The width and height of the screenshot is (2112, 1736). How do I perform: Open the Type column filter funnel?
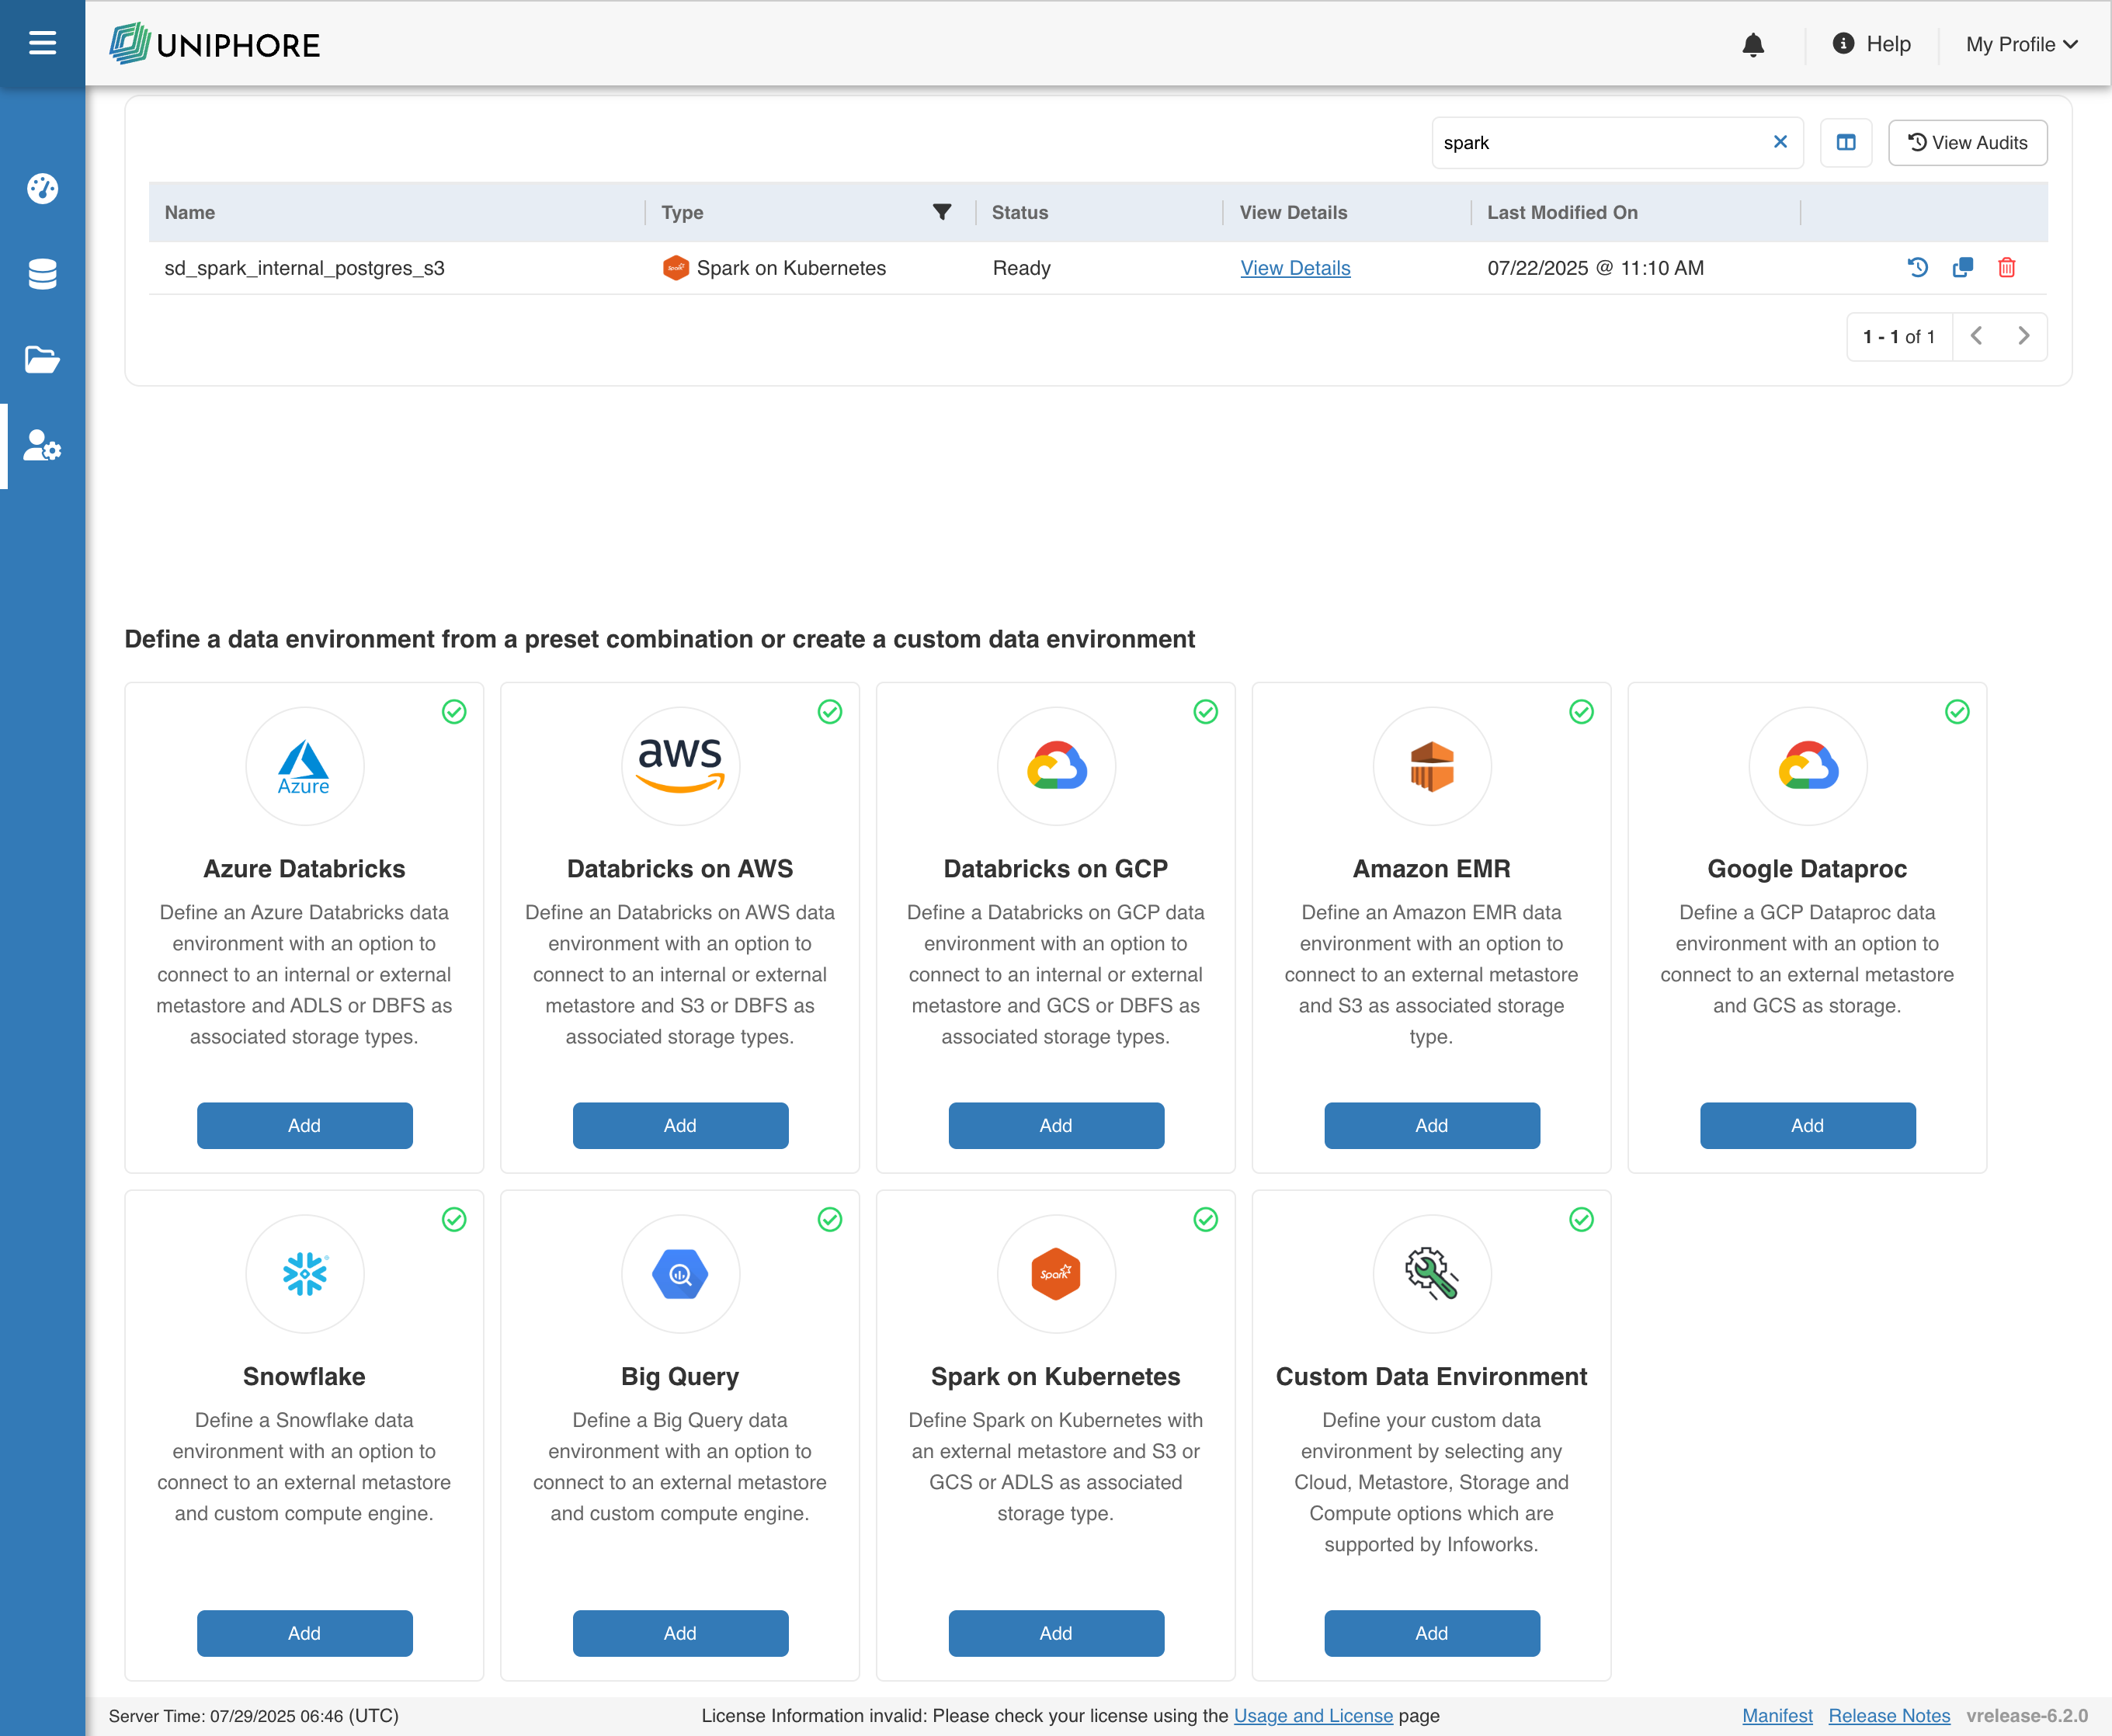click(941, 212)
